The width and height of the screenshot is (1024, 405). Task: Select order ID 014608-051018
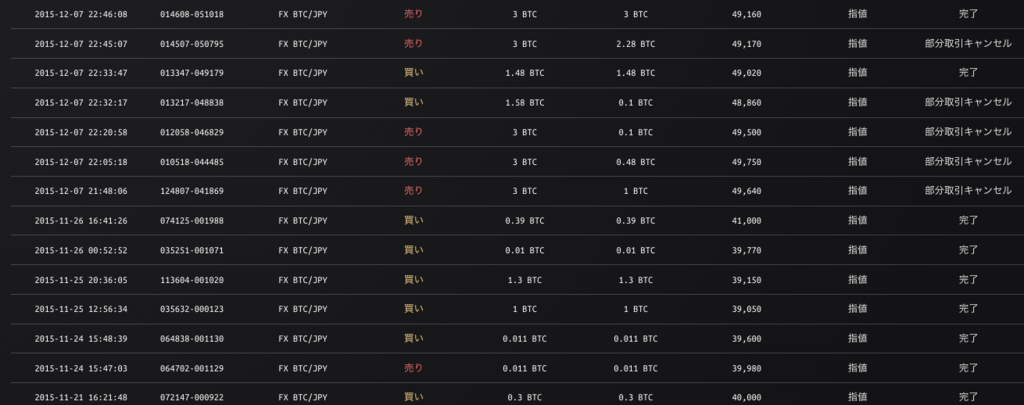[x=191, y=14]
